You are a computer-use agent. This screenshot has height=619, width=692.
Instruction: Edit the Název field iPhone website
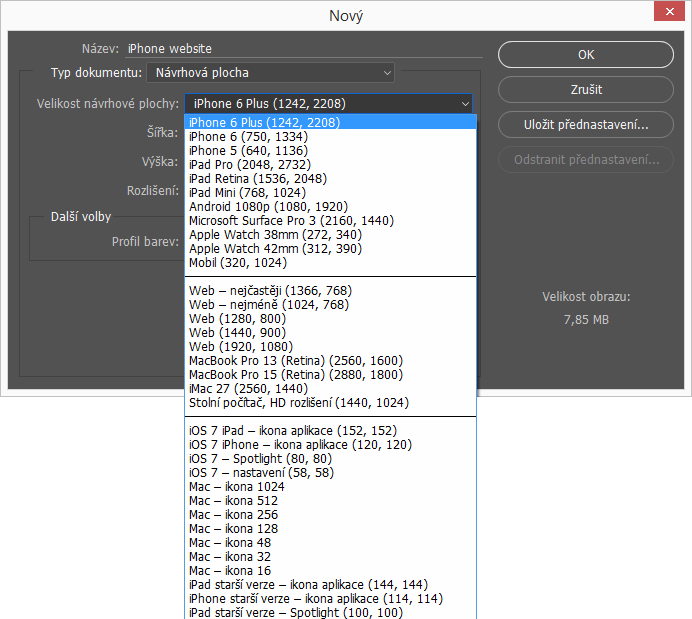(304, 49)
